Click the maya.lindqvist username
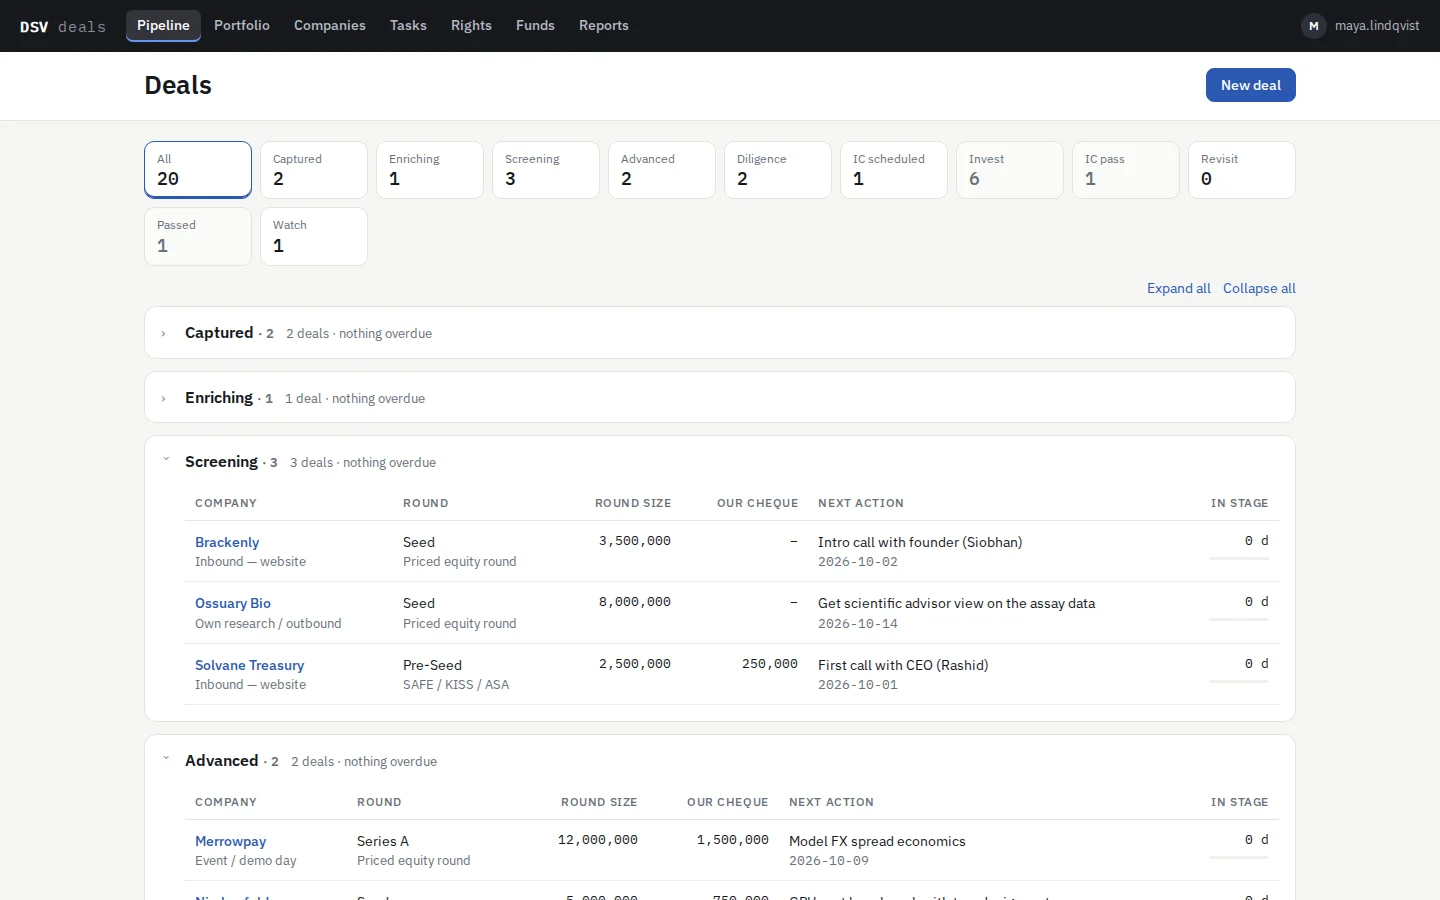The width and height of the screenshot is (1440, 900). point(1377,26)
